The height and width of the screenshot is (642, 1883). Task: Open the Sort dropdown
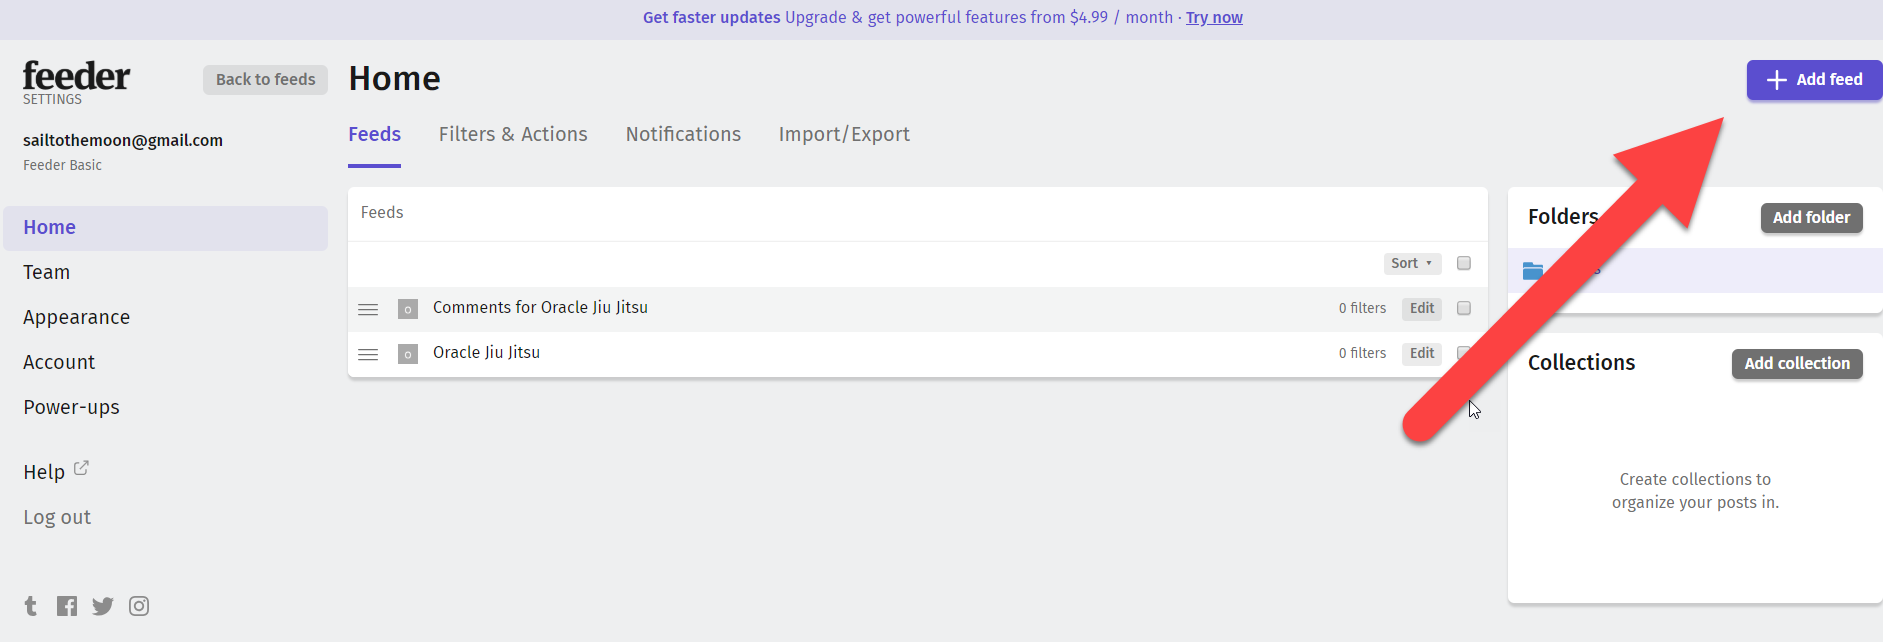click(x=1412, y=263)
